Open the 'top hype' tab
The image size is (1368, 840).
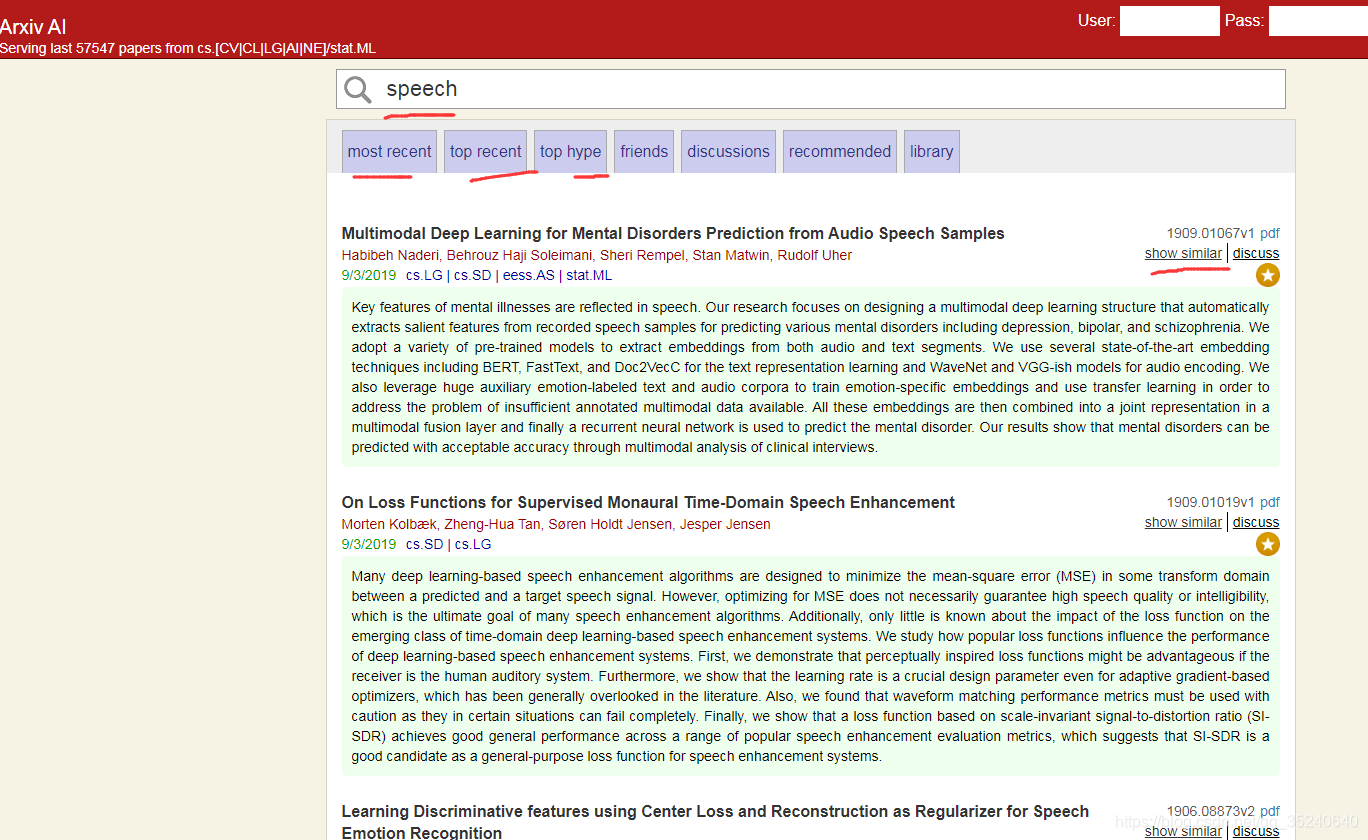click(570, 152)
